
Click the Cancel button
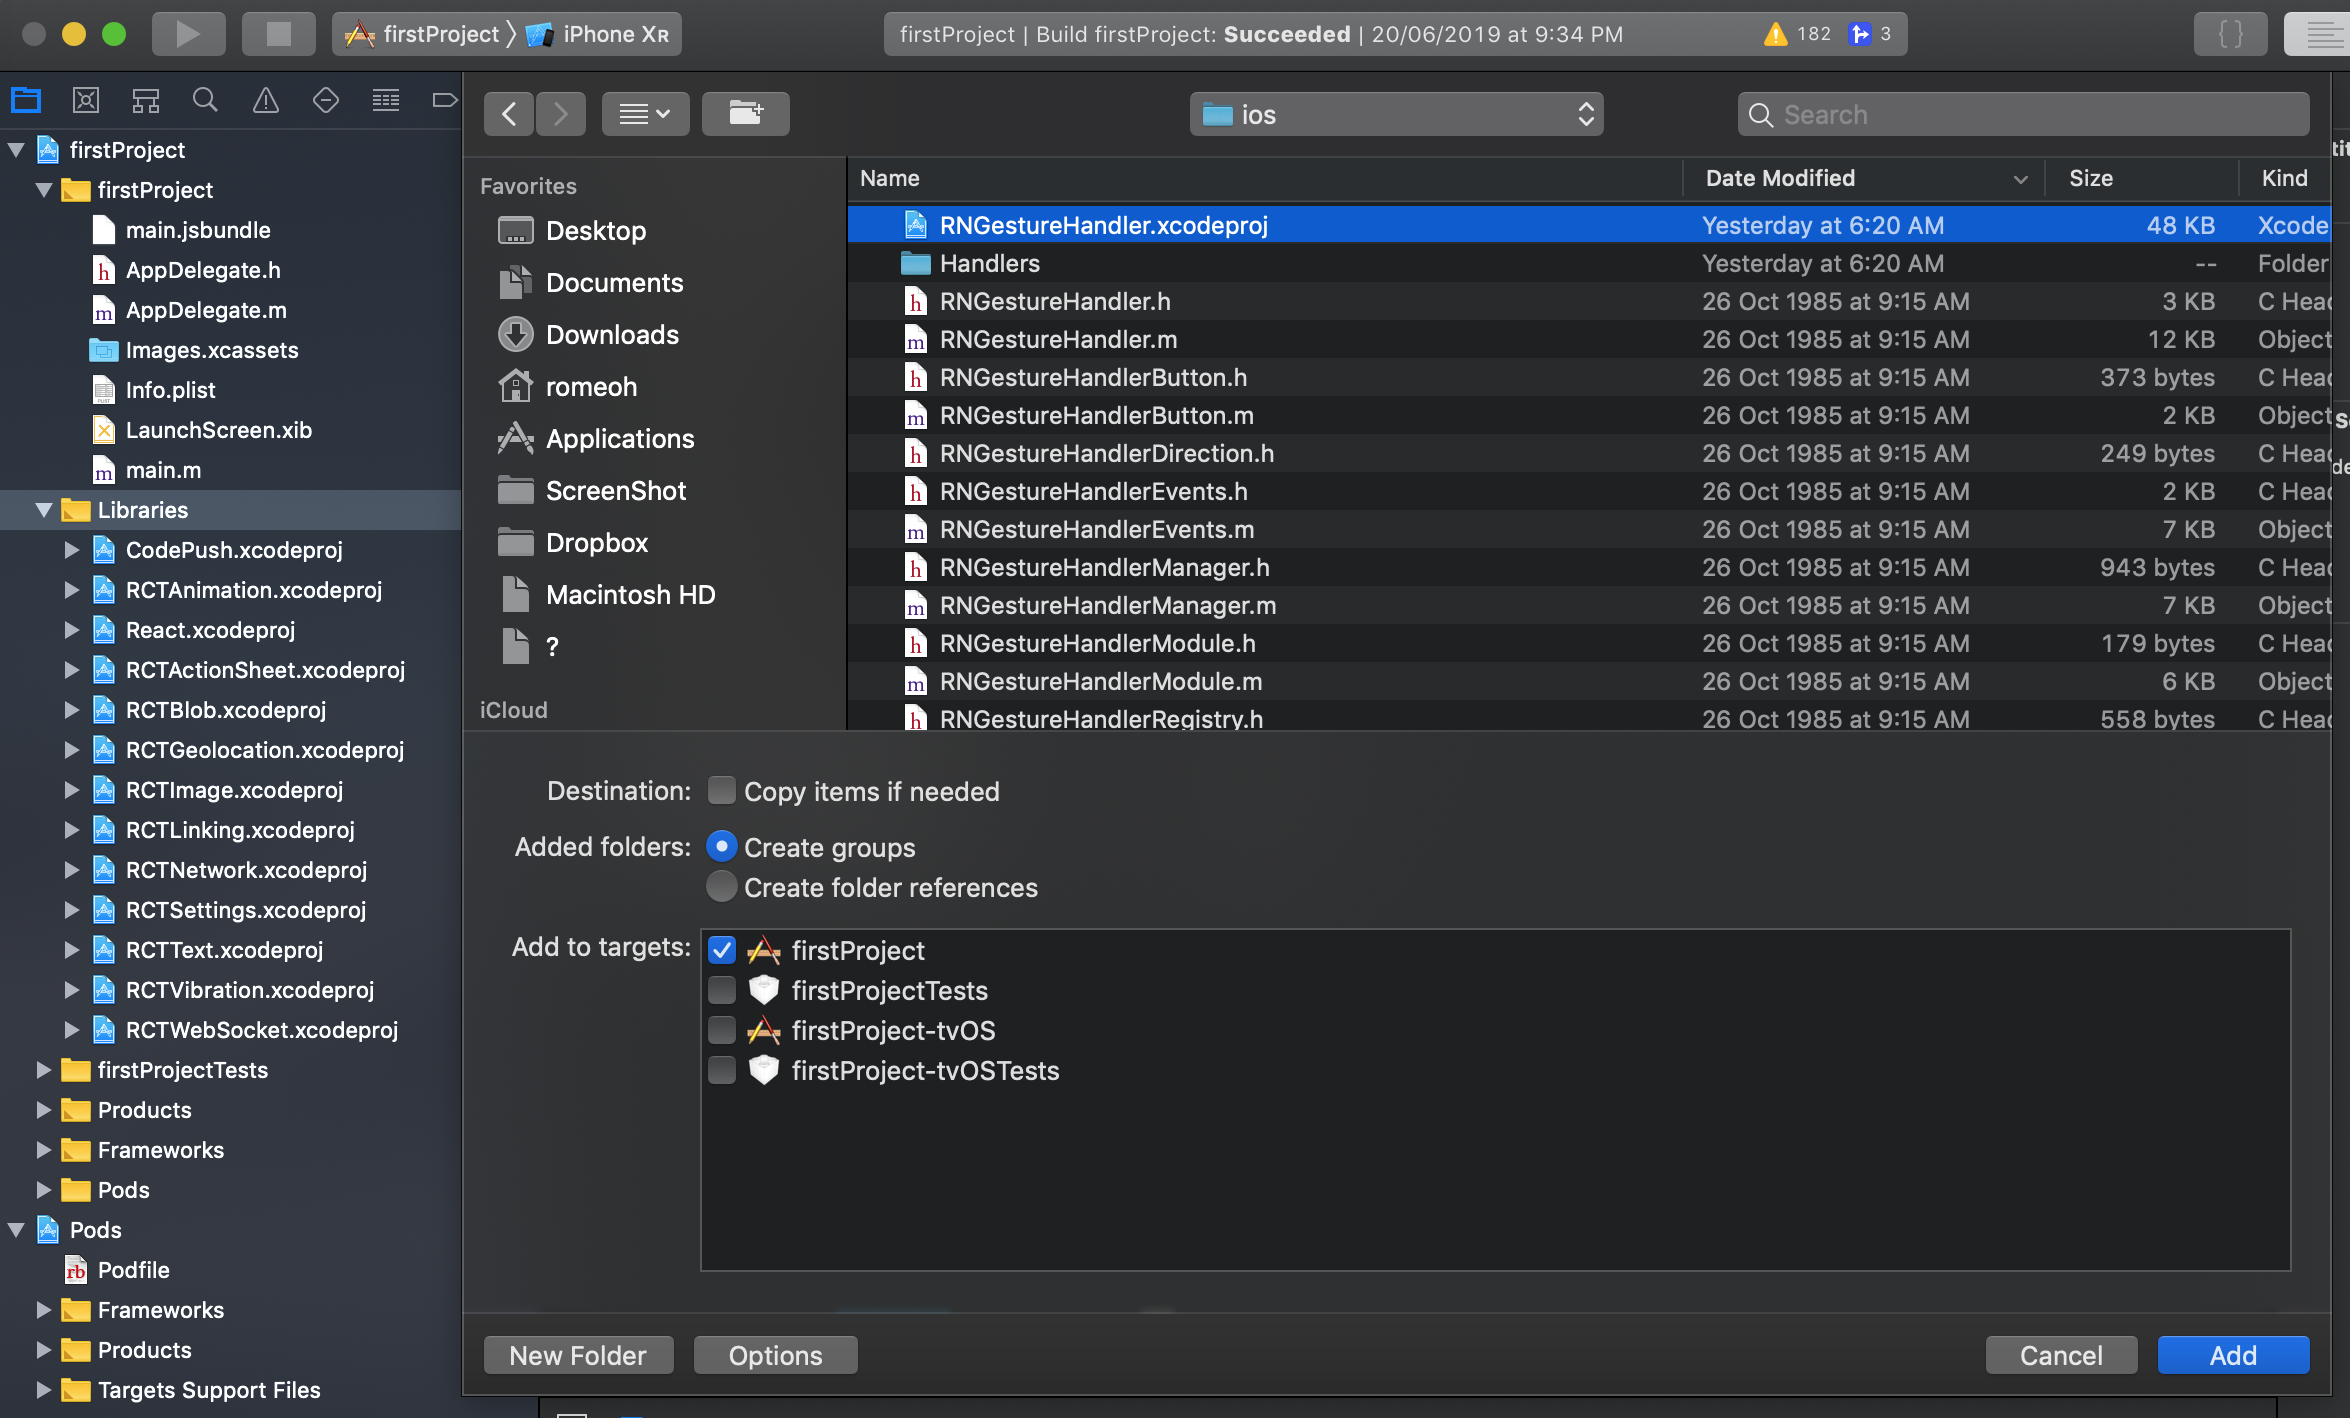tap(2060, 1355)
